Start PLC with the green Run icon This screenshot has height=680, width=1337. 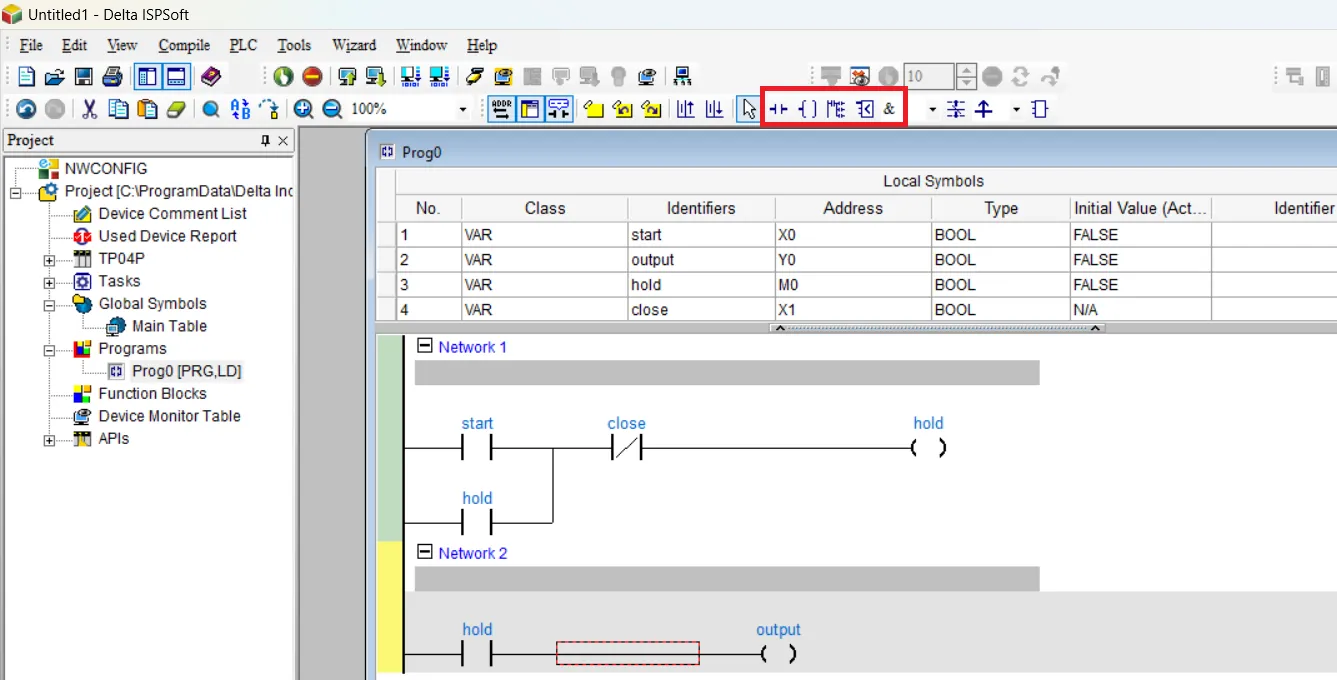tap(283, 76)
